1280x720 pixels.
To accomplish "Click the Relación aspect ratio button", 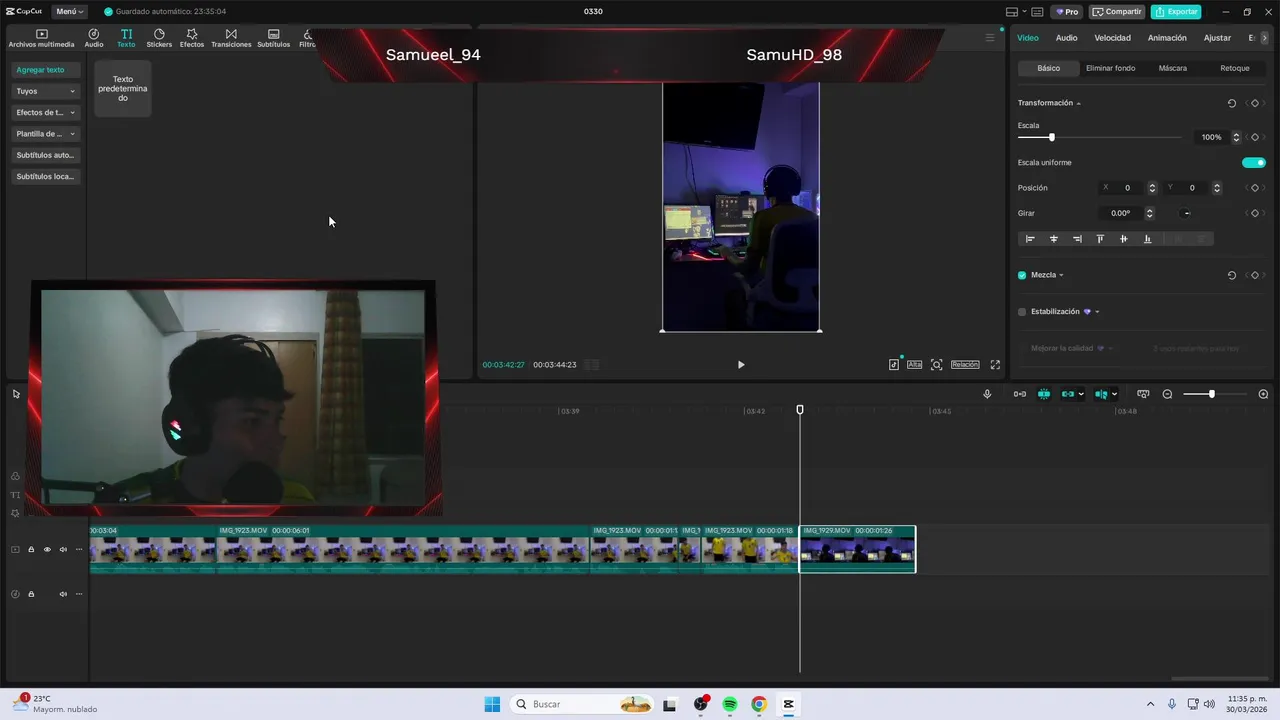I will tap(965, 365).
